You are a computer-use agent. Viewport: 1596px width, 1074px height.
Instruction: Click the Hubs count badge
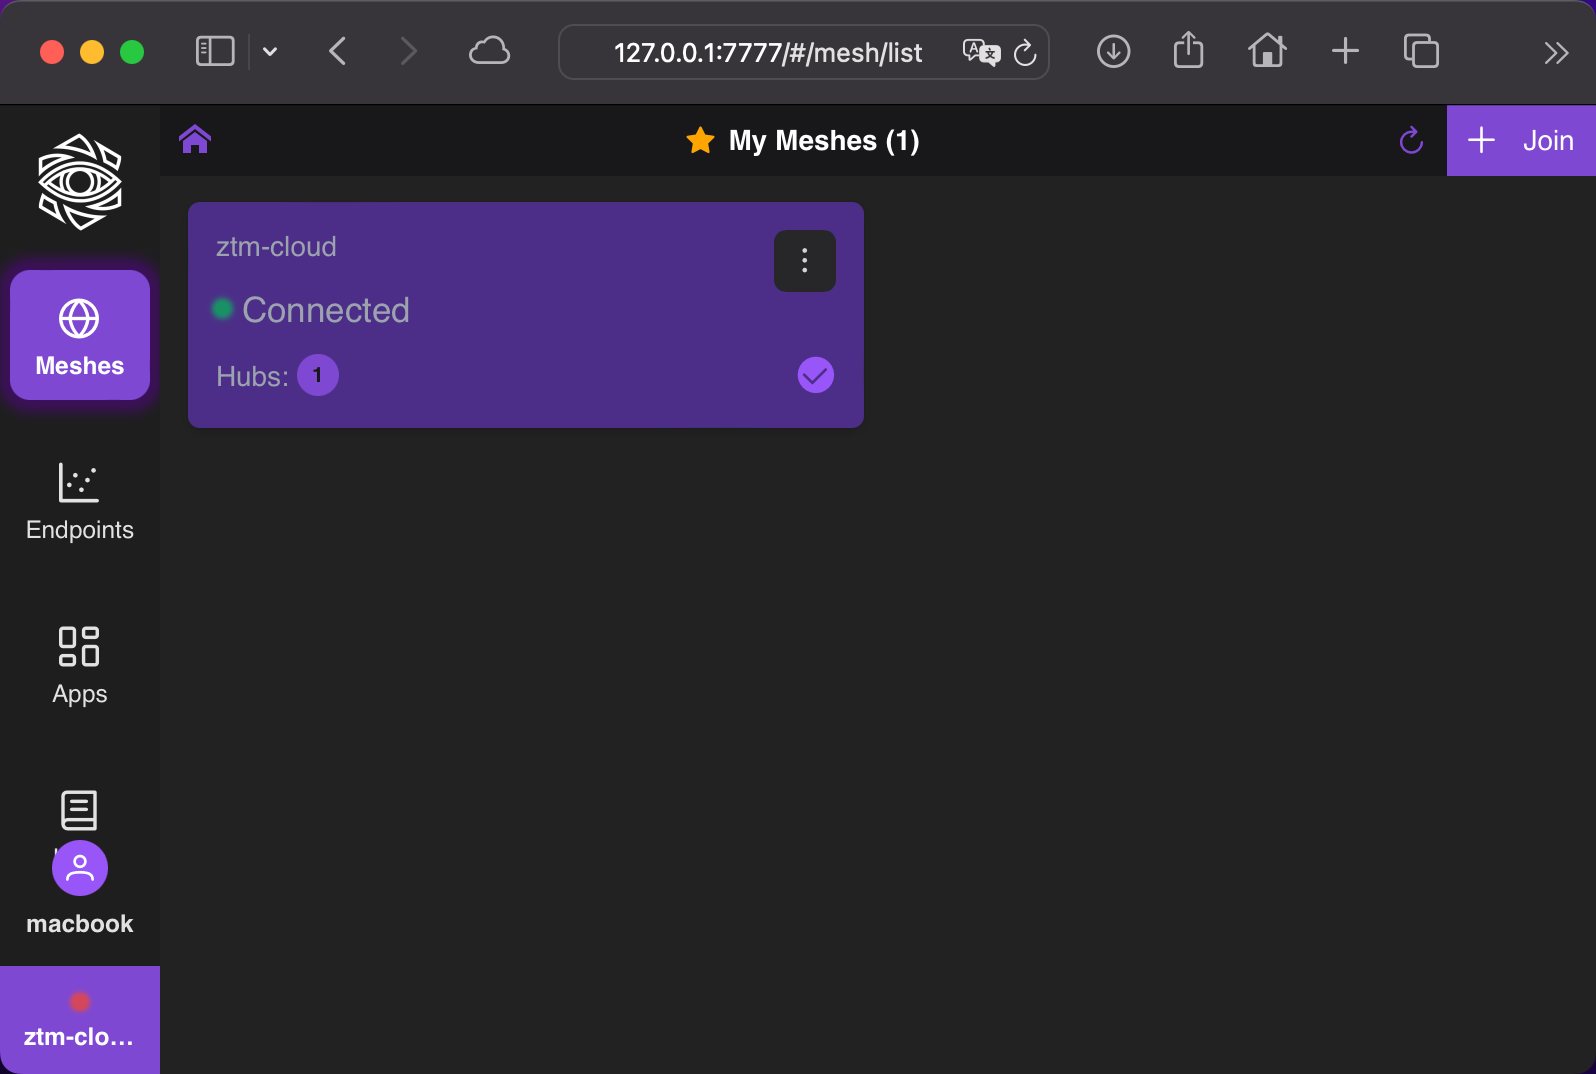(x=318, y=376)
